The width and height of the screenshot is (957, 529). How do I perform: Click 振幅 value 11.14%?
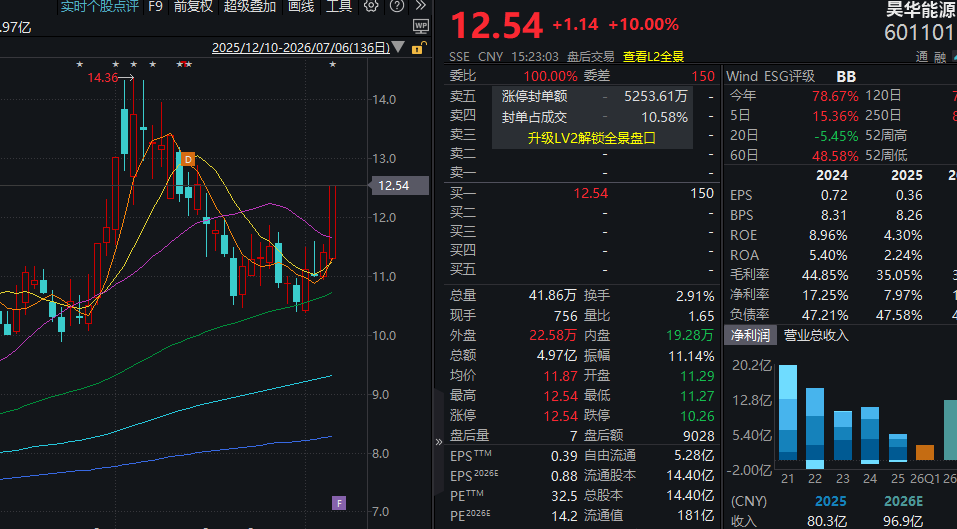click(x=691, y=356)
